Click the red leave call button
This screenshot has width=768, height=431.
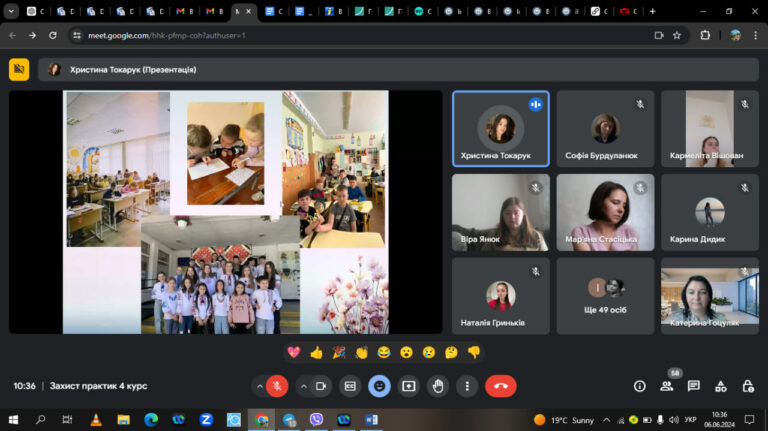coord(500,386)
